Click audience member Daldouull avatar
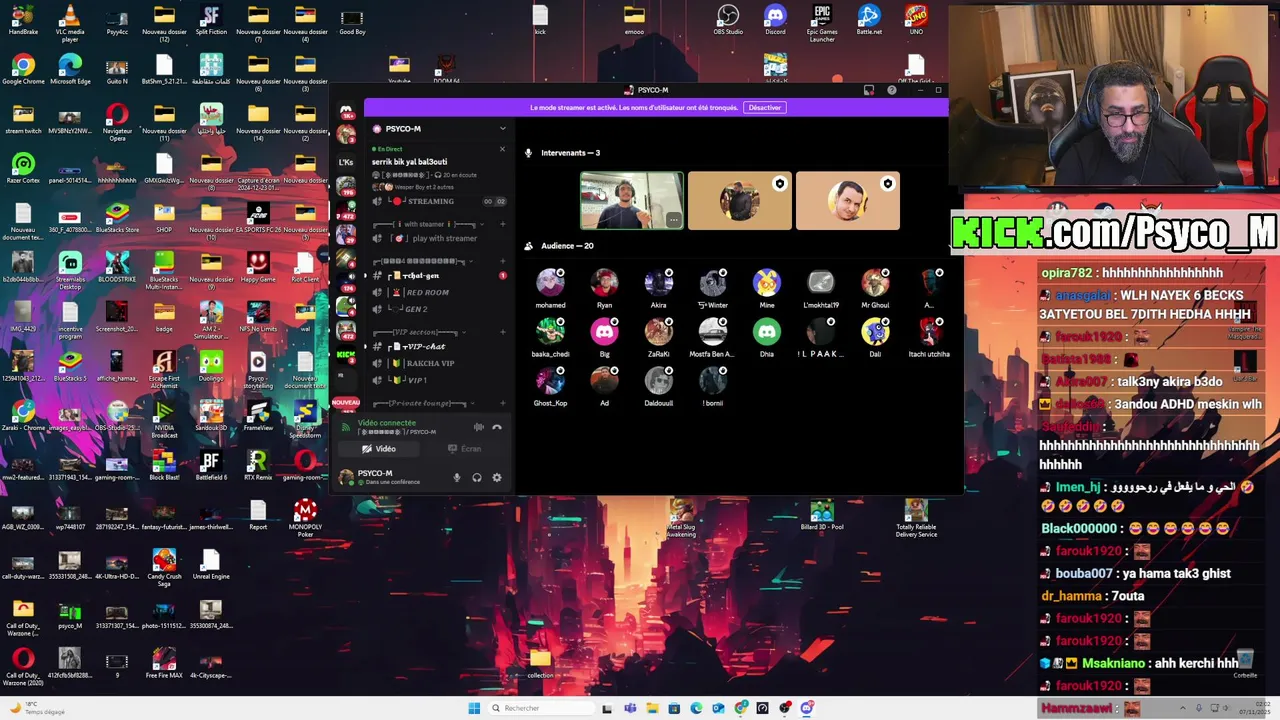The height and width of the screenshot is (720, 1280). (x=658, y=381)
